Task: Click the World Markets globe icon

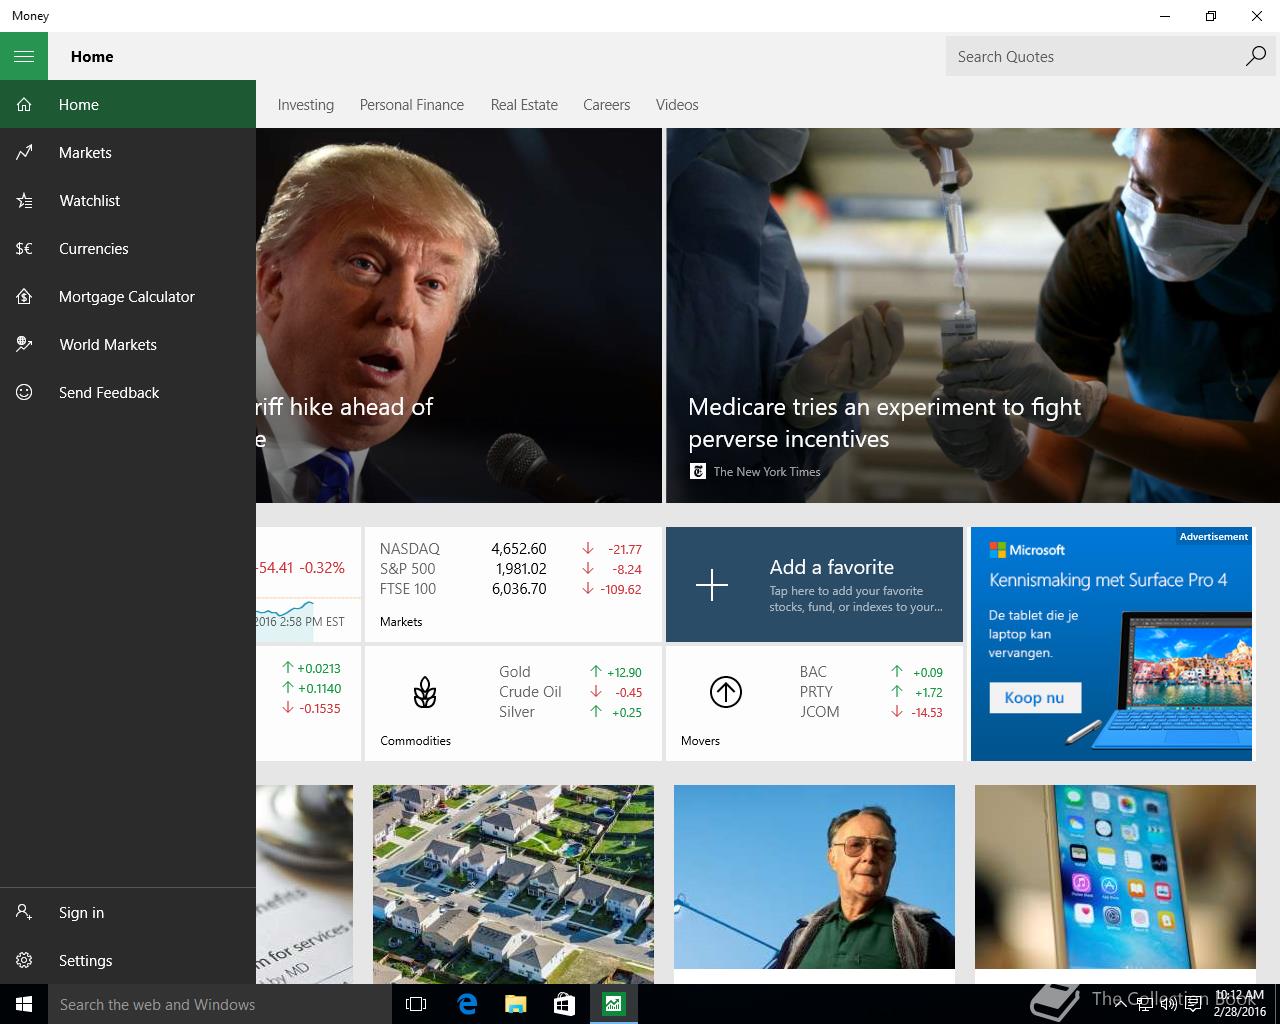Action: tap(24, 344)
